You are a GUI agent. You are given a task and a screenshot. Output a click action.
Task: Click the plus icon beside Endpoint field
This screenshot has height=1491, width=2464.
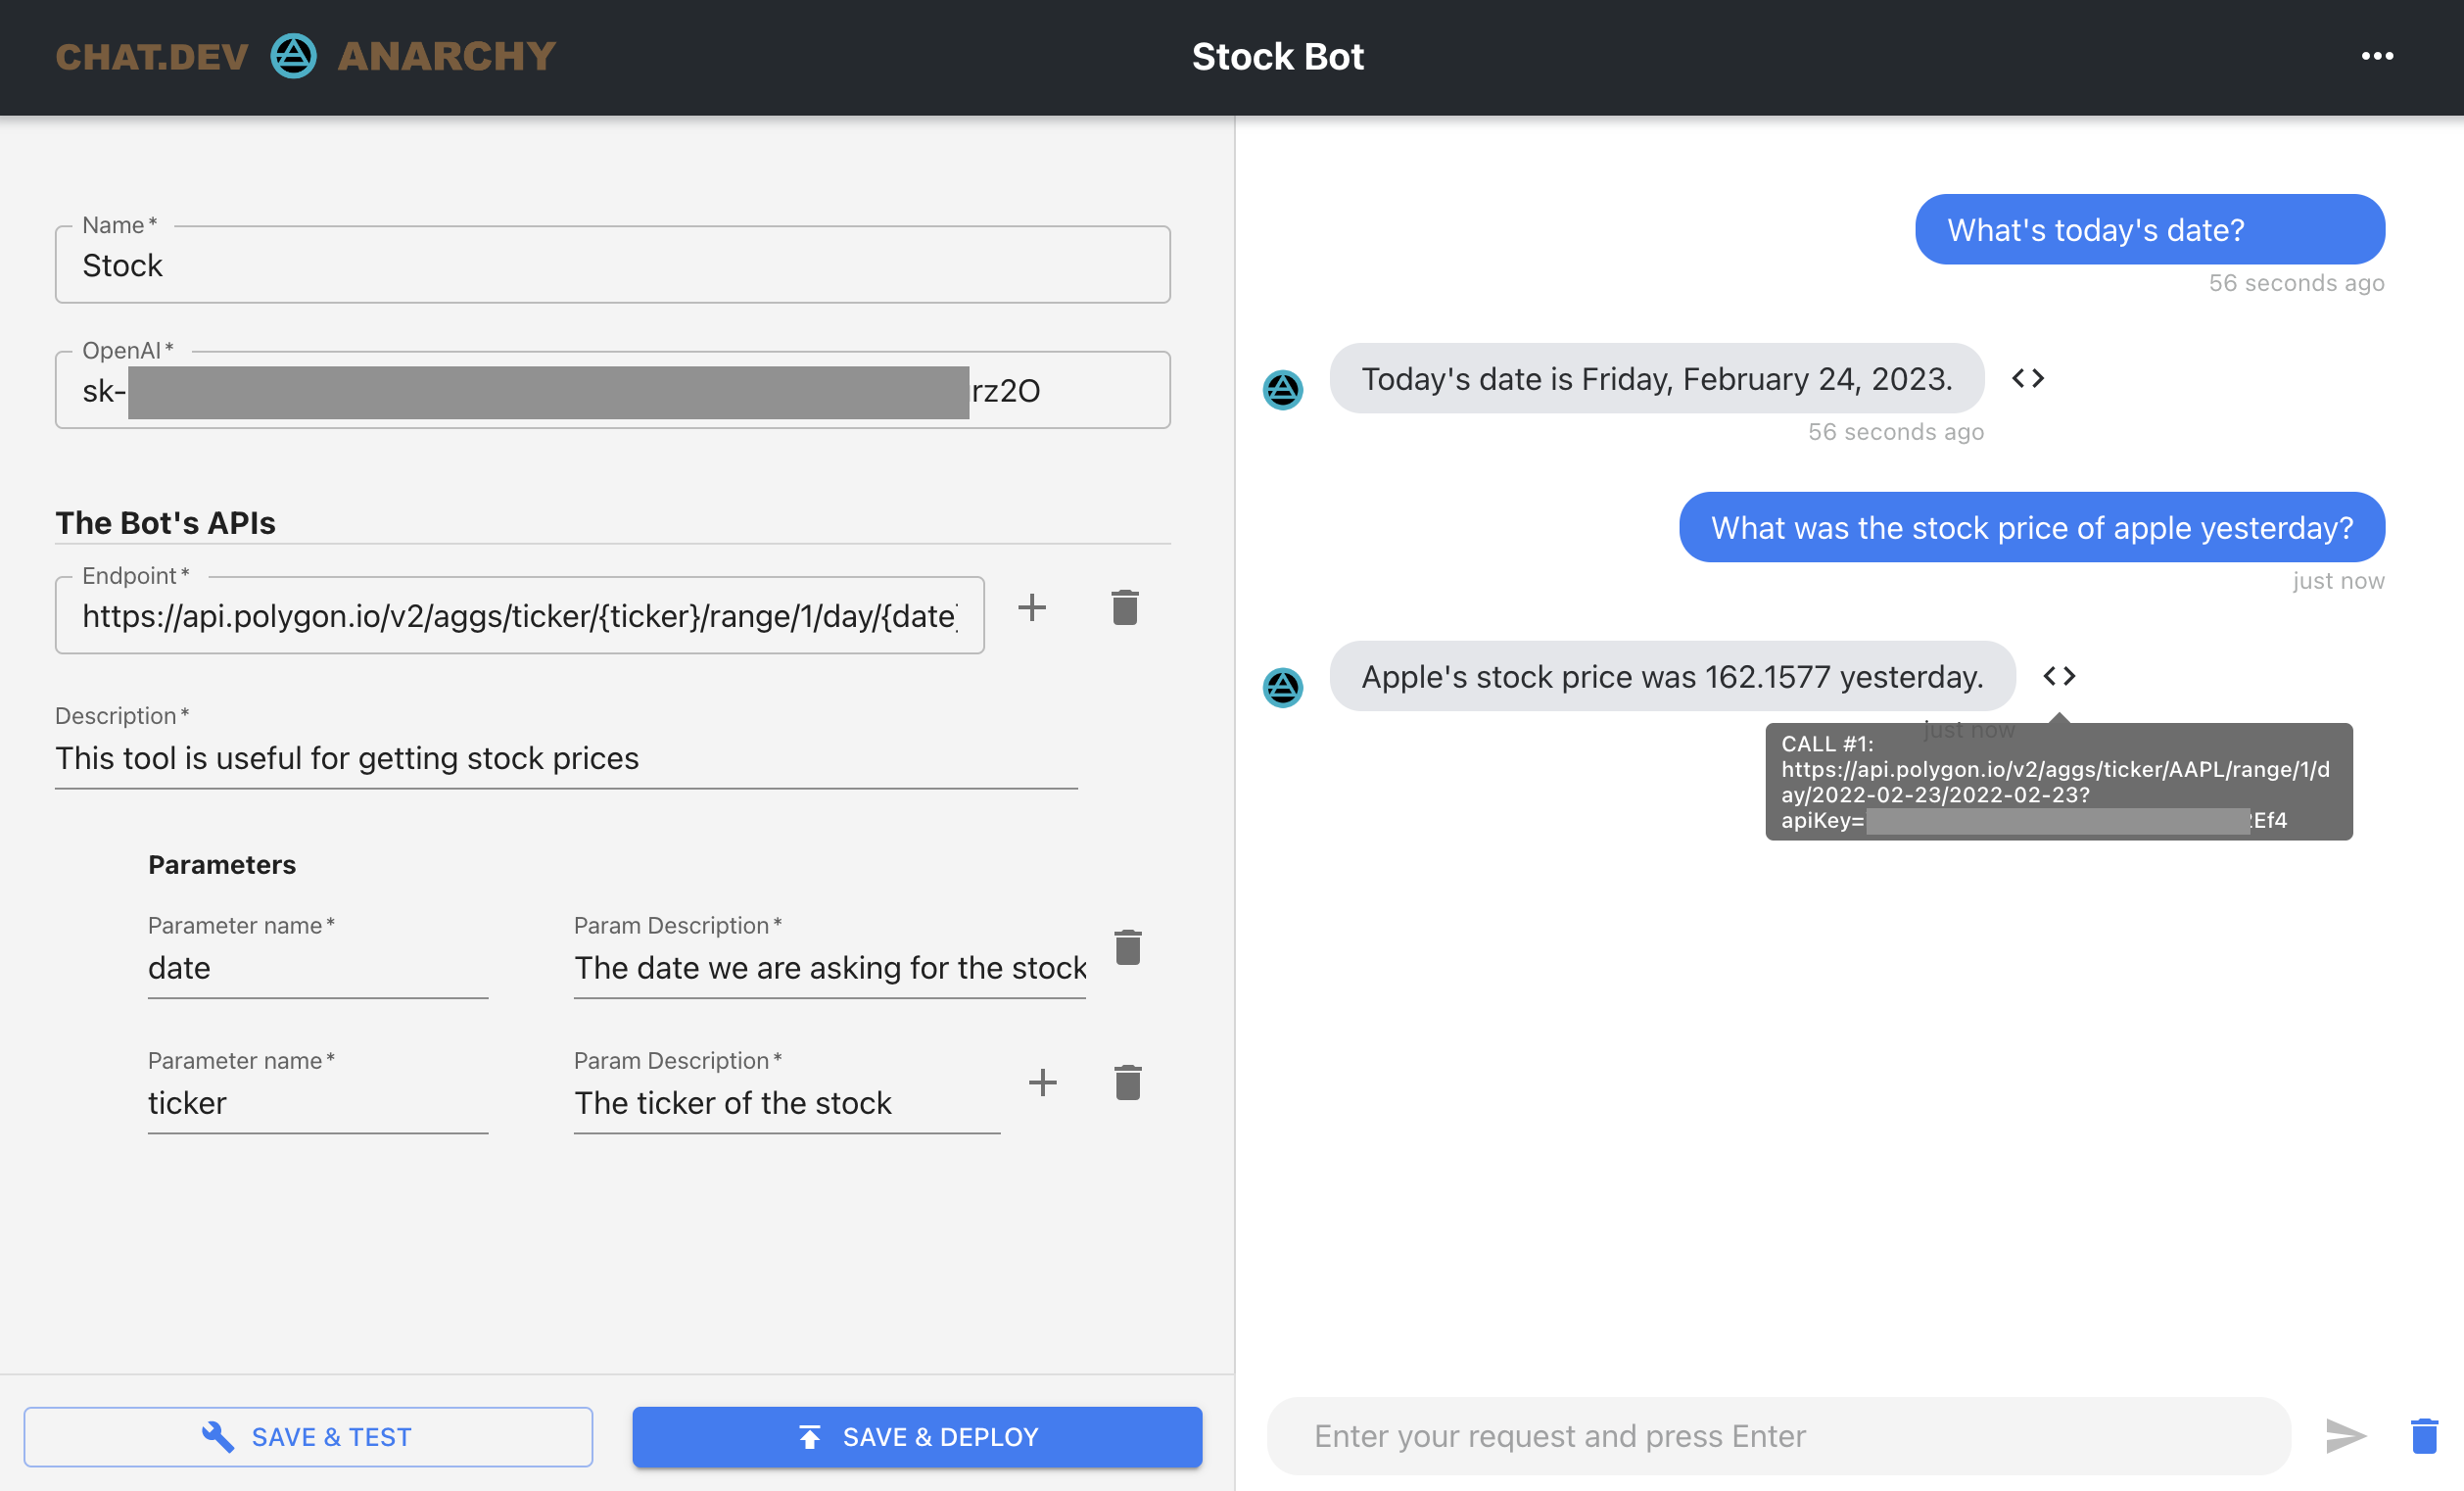click(x=1031, y=608)
